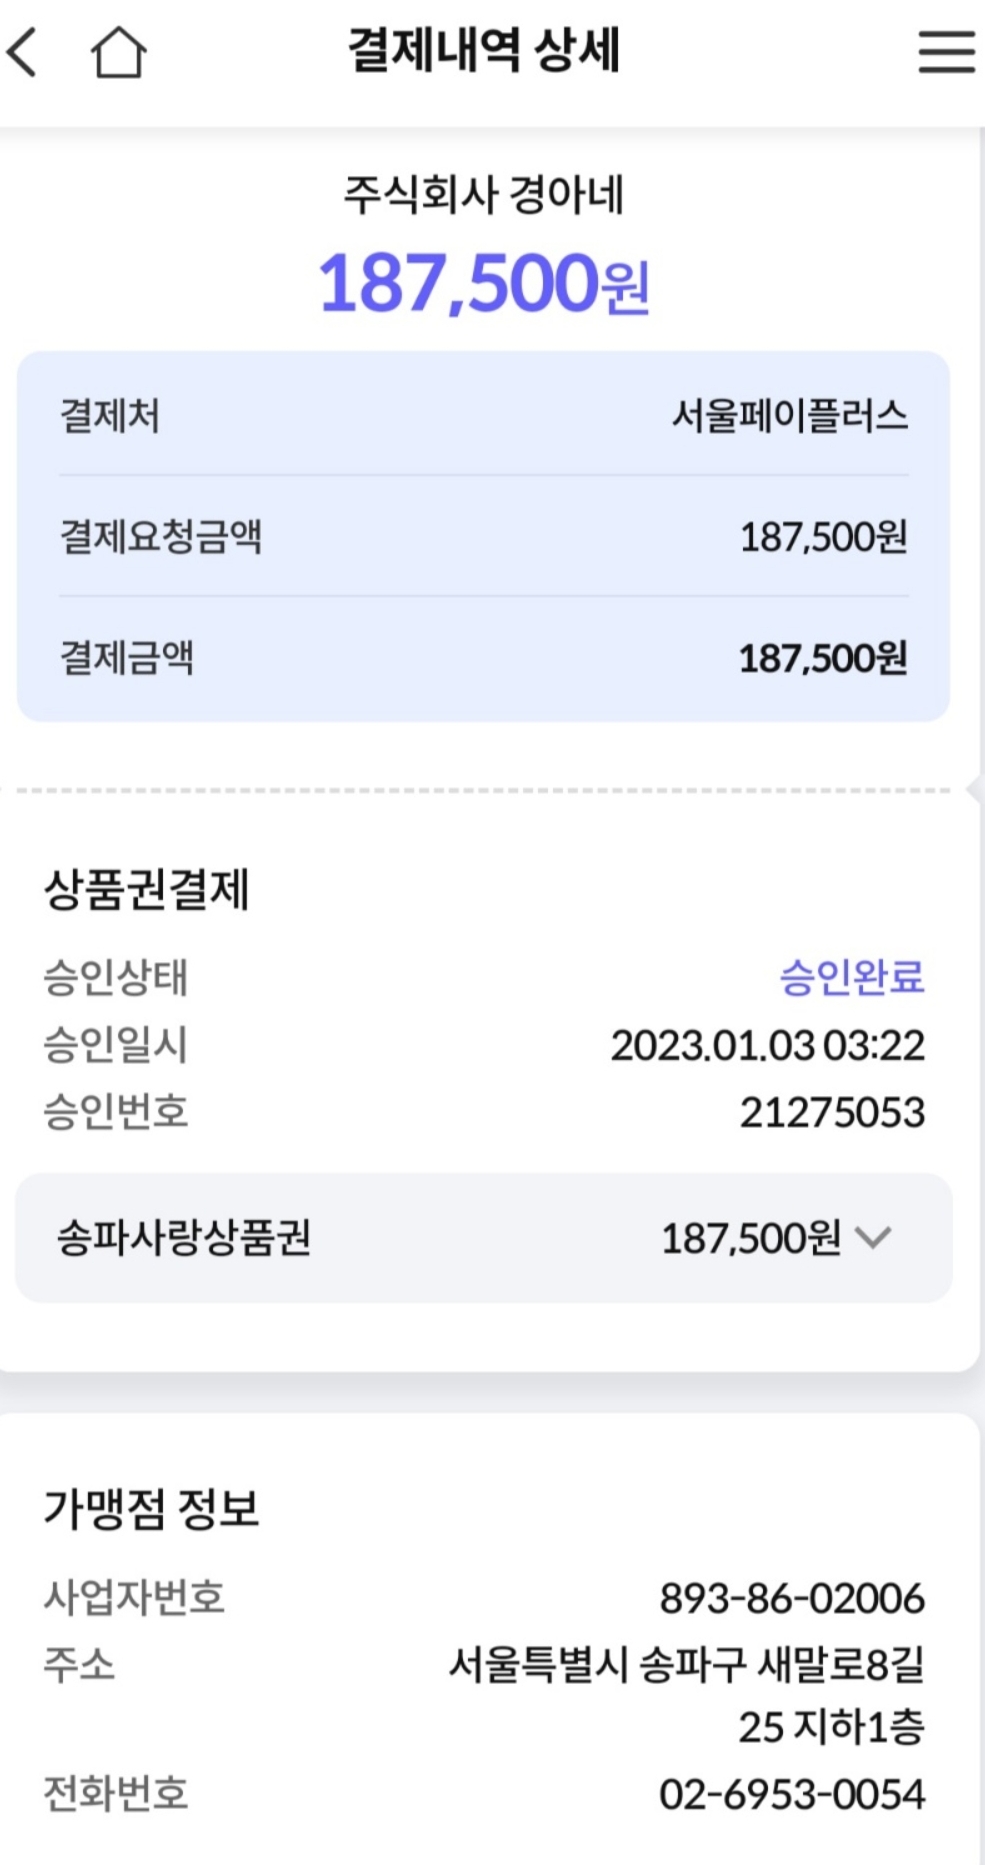The height and width of the screenshot is (1865, 985).
Task: Tap the back arrow icon
Action: tap(24, 52)
